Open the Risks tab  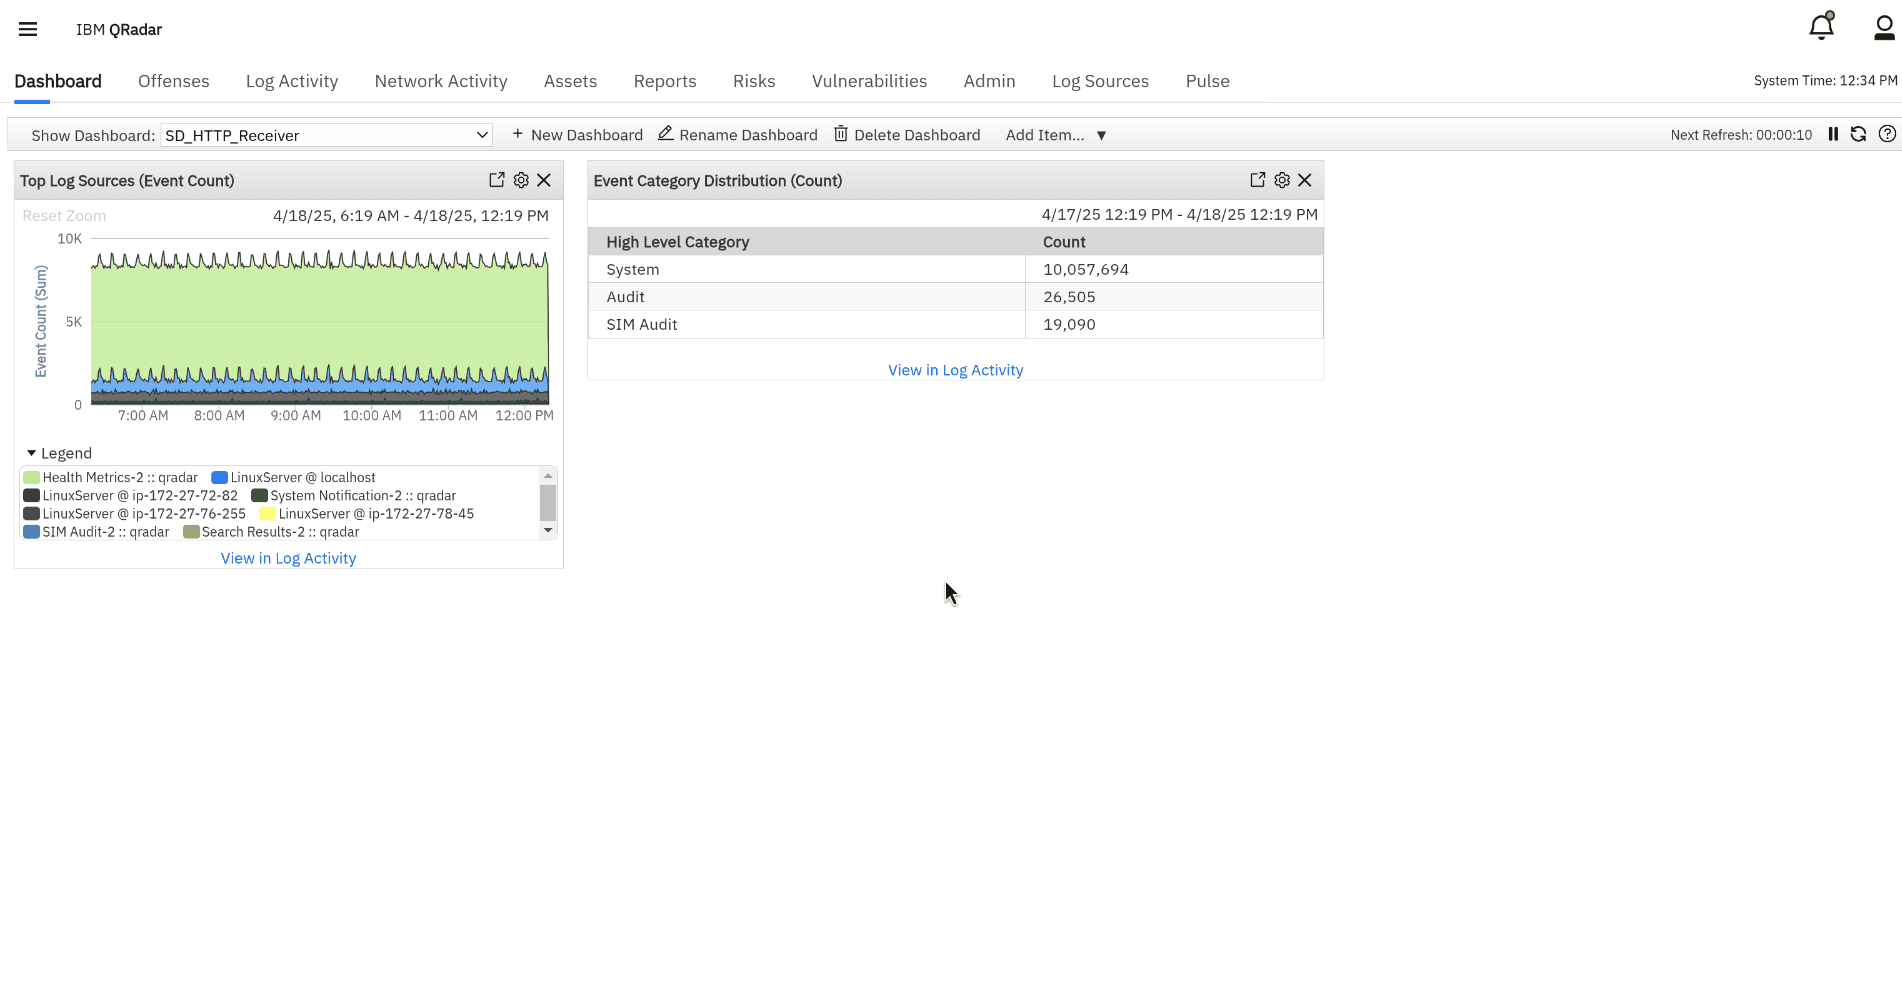754,81
